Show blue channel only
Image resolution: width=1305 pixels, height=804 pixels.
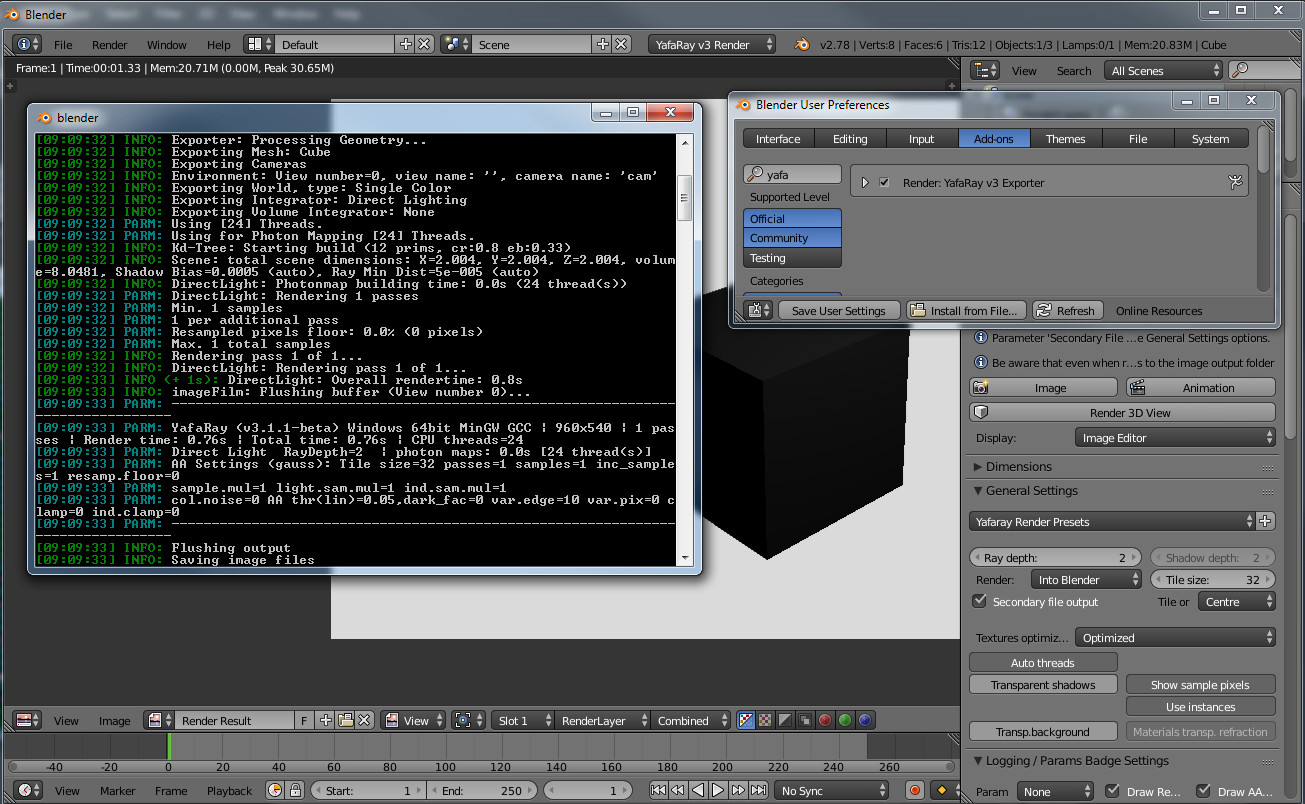tap(865, 720)
